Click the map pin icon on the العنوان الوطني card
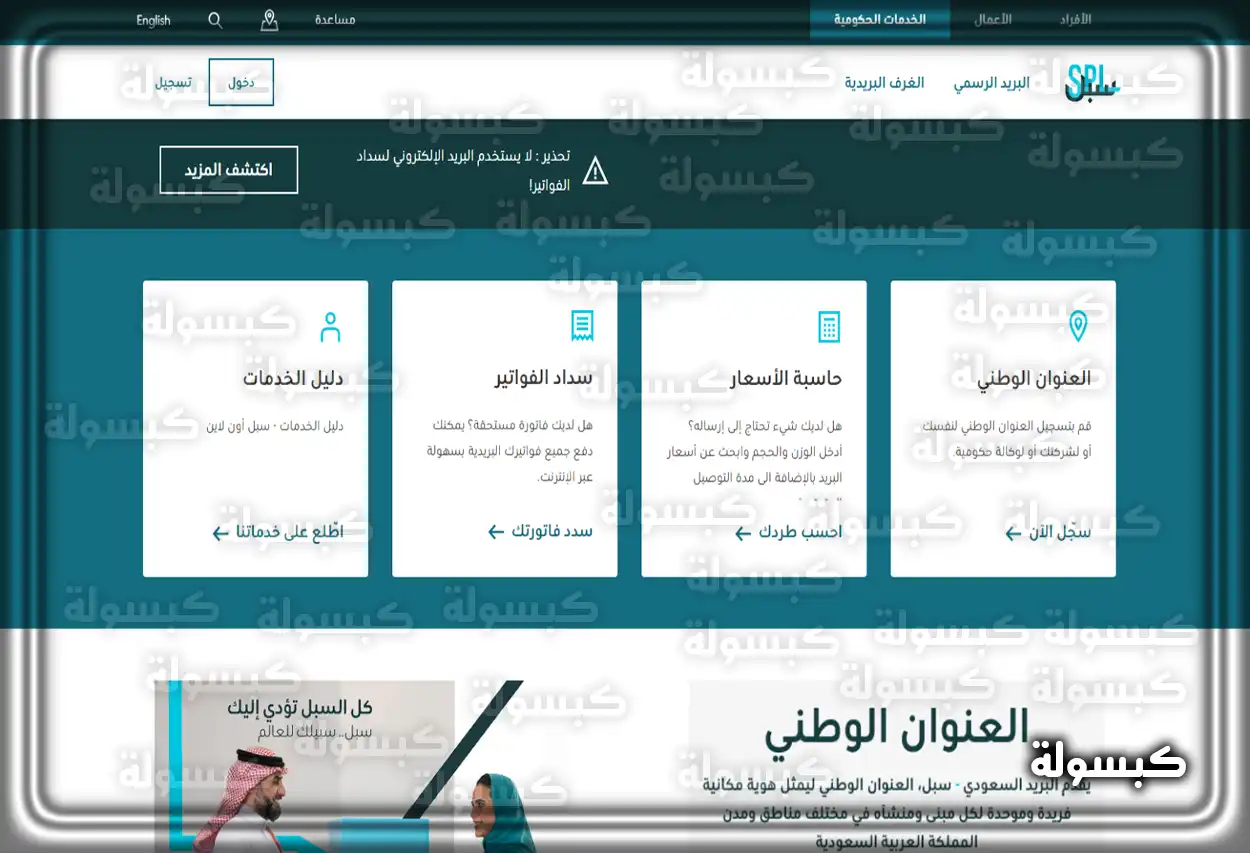The image size is (1250, 853). click(x=1079, y=325)
